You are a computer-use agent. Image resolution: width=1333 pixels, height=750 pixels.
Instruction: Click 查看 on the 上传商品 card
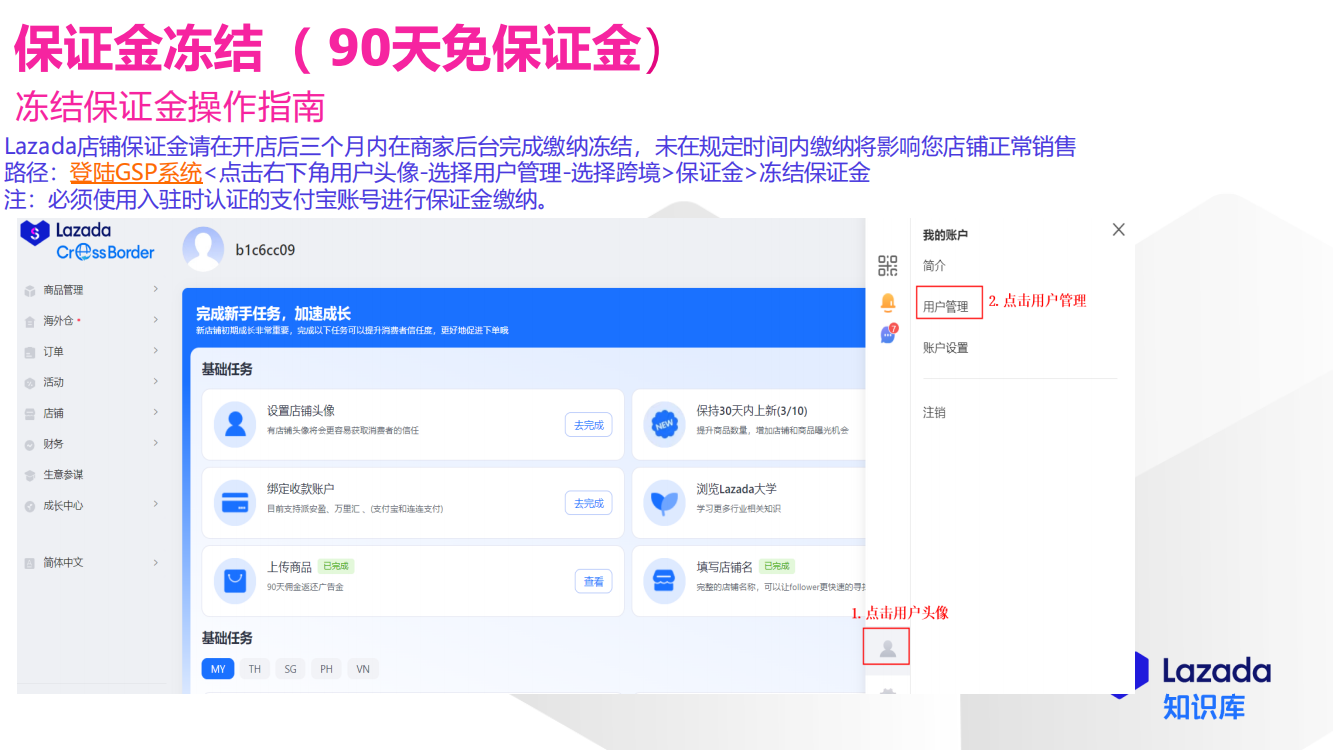pyautogui.click(x=593, y=581)
